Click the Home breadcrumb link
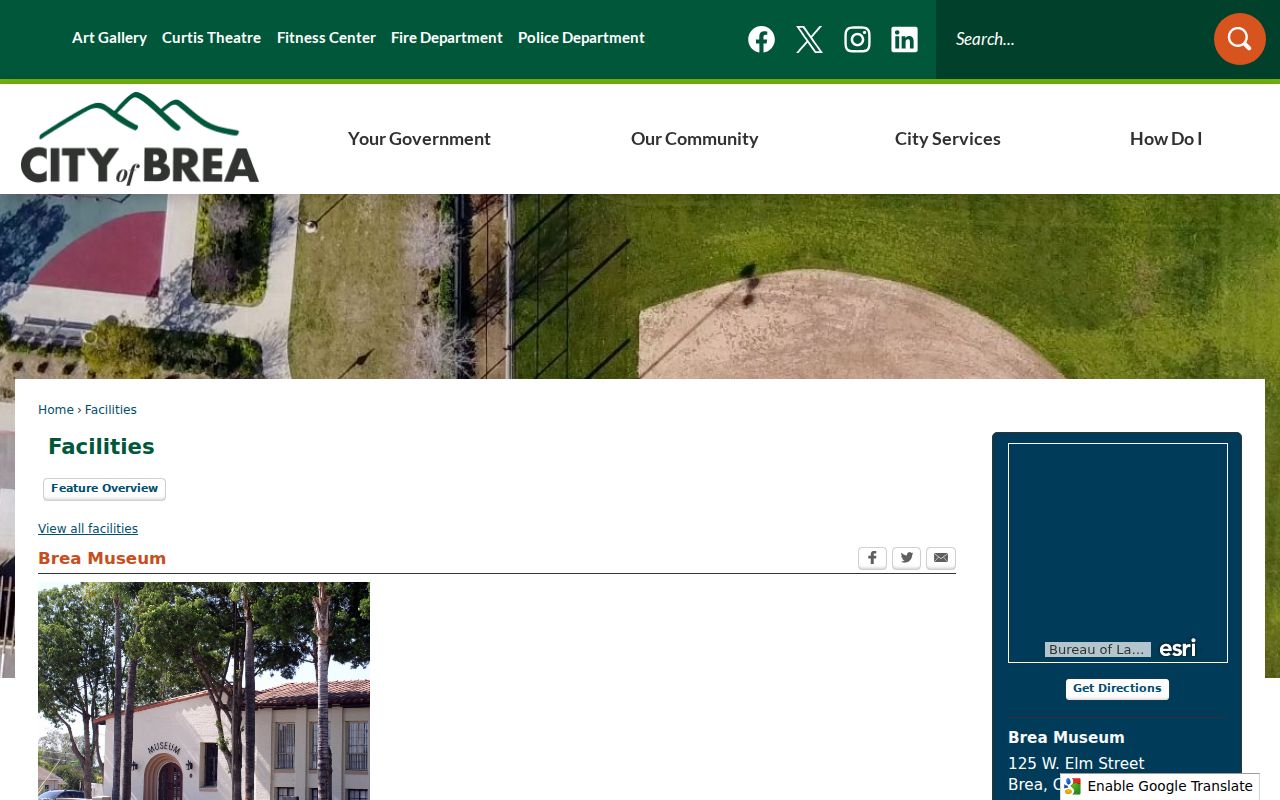 tap(56, 410)
